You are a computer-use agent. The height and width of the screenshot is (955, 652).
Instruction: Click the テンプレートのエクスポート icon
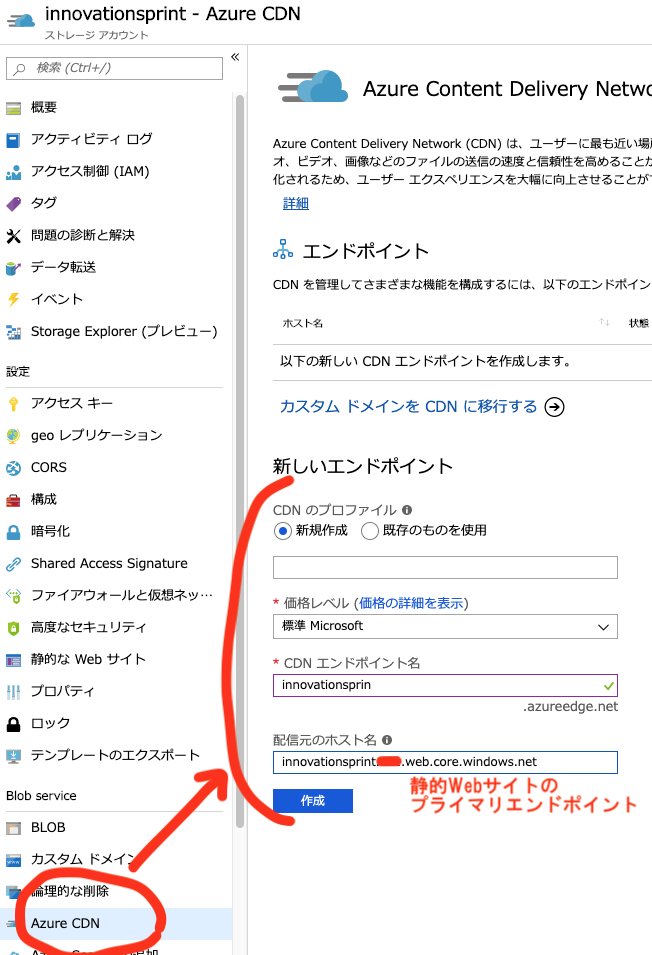(13, 756)
